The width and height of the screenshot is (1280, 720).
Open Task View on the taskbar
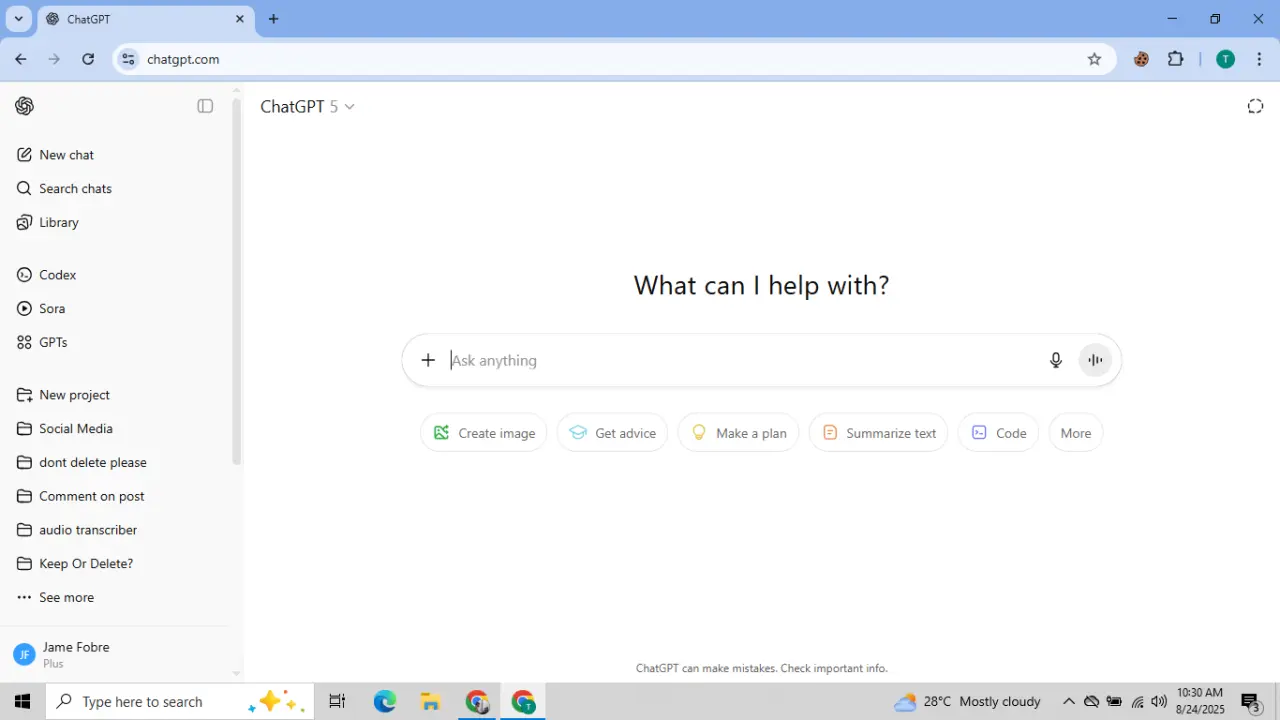click(x=337, y=702)
